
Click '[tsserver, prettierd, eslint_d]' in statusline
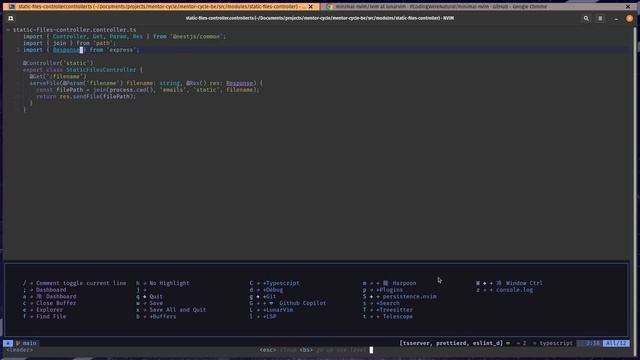(x=451, y=343)
